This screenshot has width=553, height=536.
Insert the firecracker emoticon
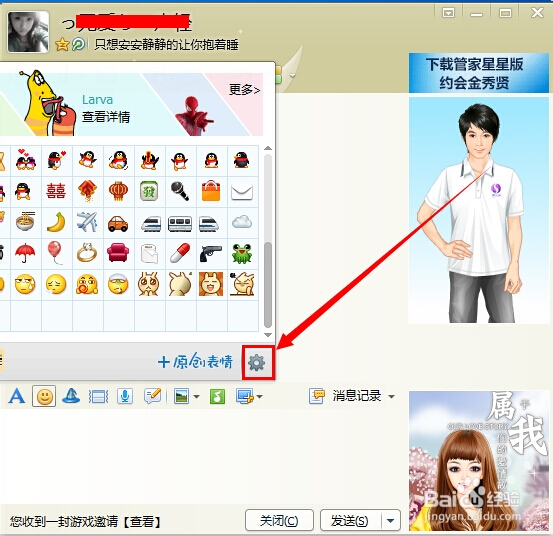pos(87,191)
